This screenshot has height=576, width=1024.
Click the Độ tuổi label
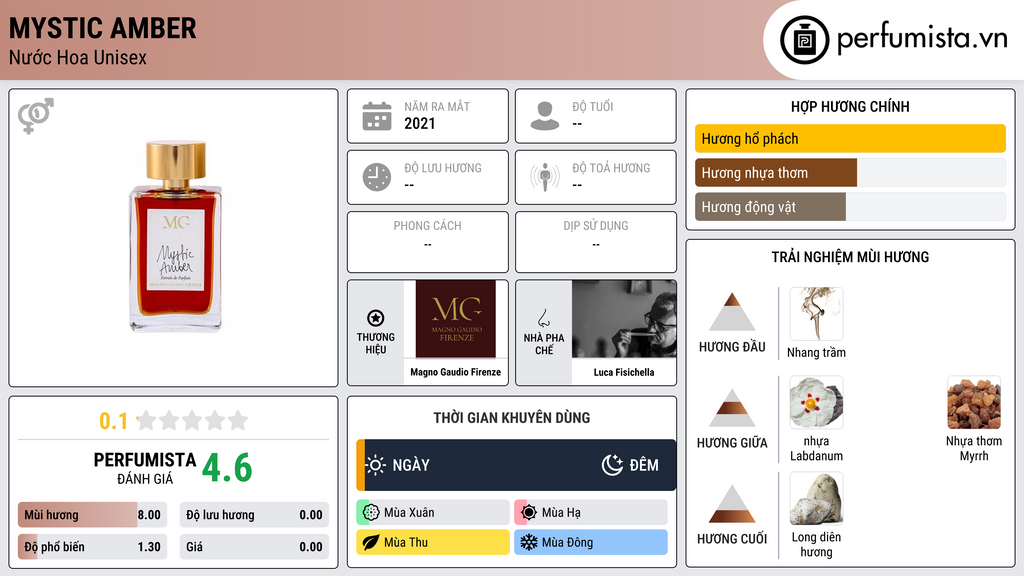tap(593, 106)
